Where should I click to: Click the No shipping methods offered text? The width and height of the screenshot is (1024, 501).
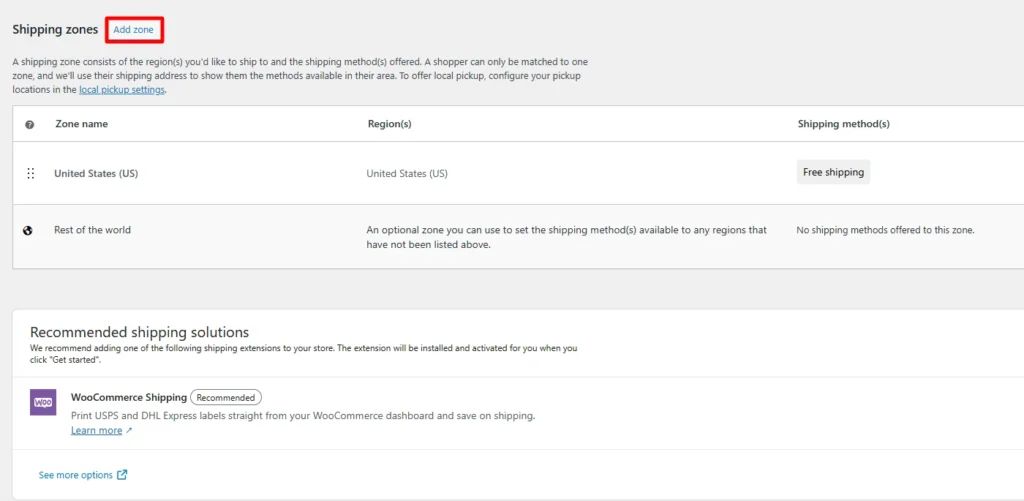tap(886, 230)
